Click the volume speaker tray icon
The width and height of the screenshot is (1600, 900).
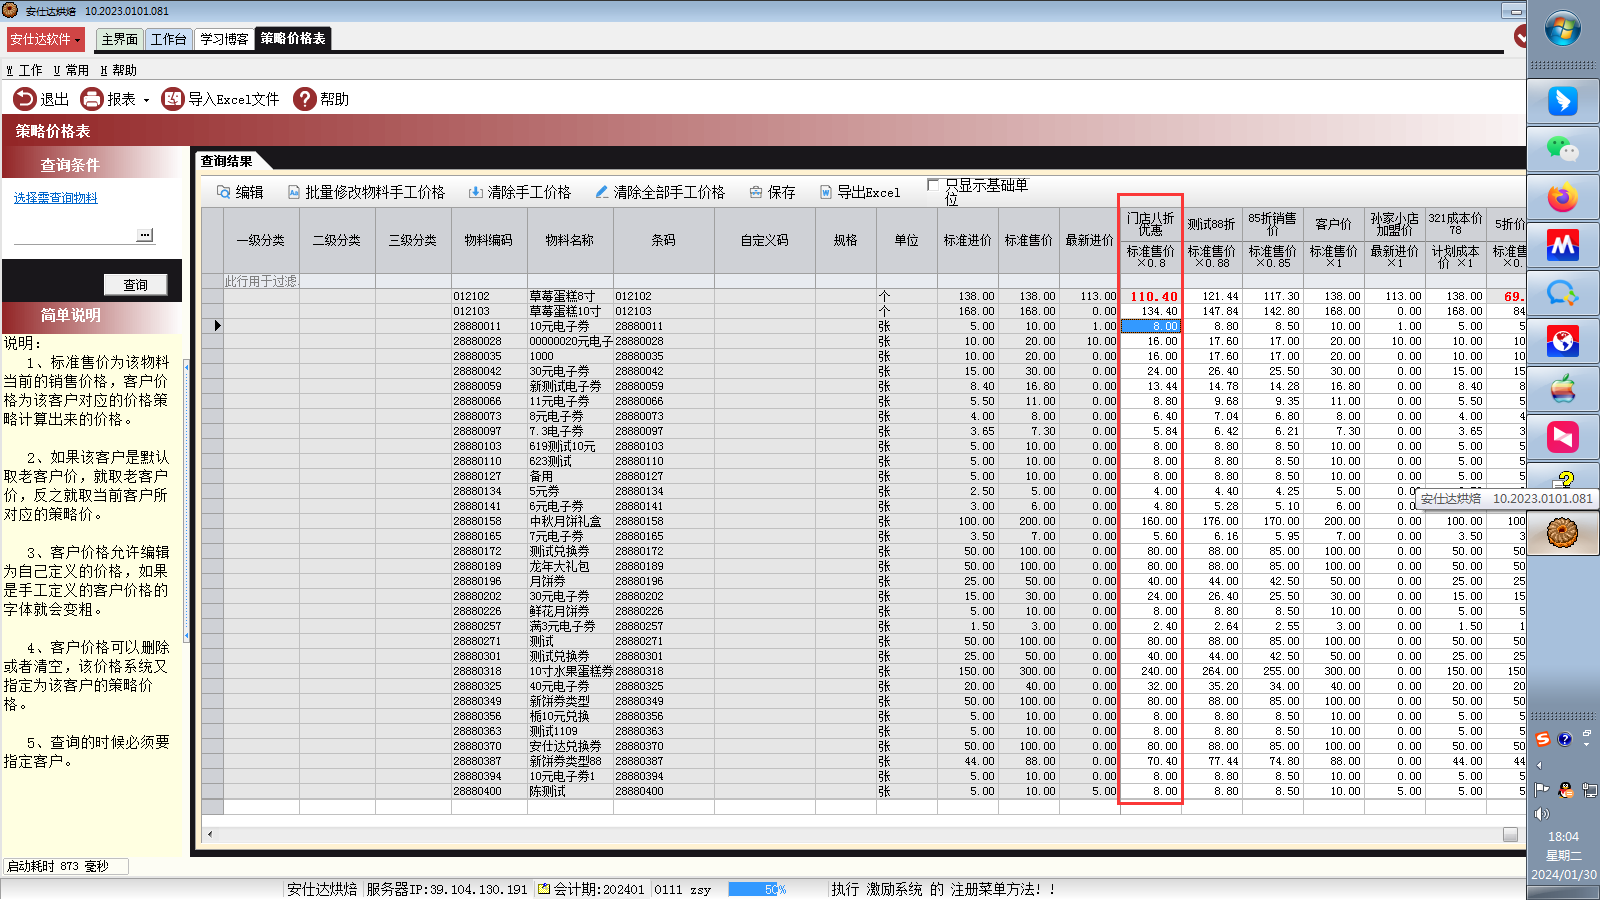[x=1541, y=814]
